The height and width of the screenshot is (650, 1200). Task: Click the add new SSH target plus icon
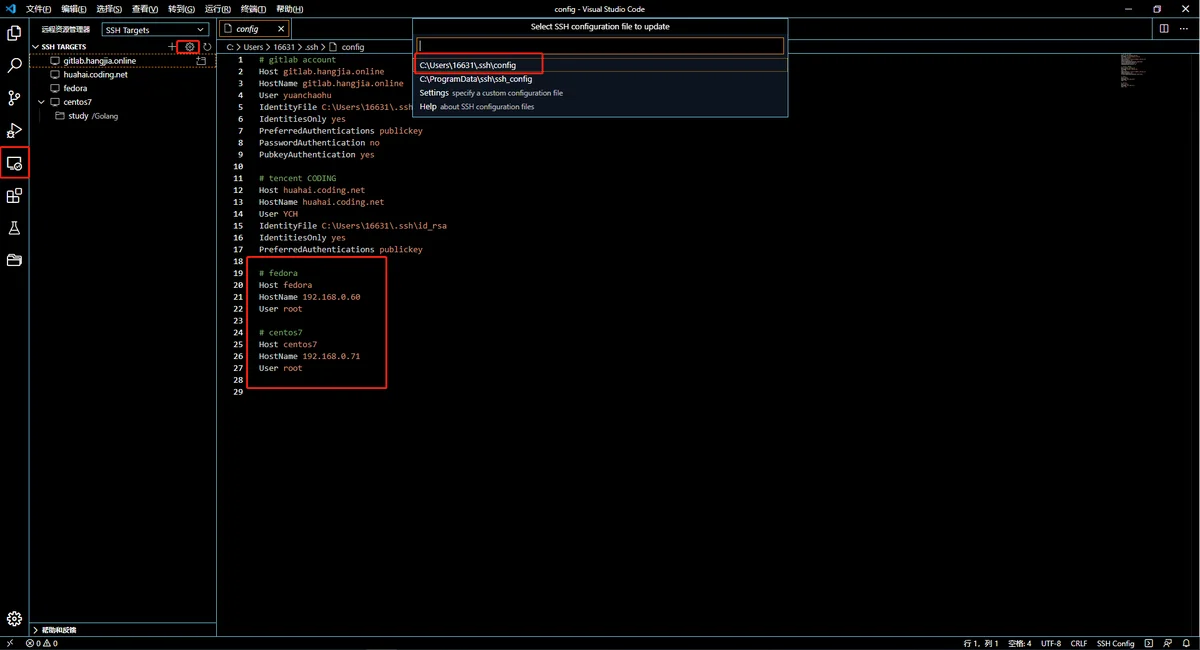click(x=172, y=47)
